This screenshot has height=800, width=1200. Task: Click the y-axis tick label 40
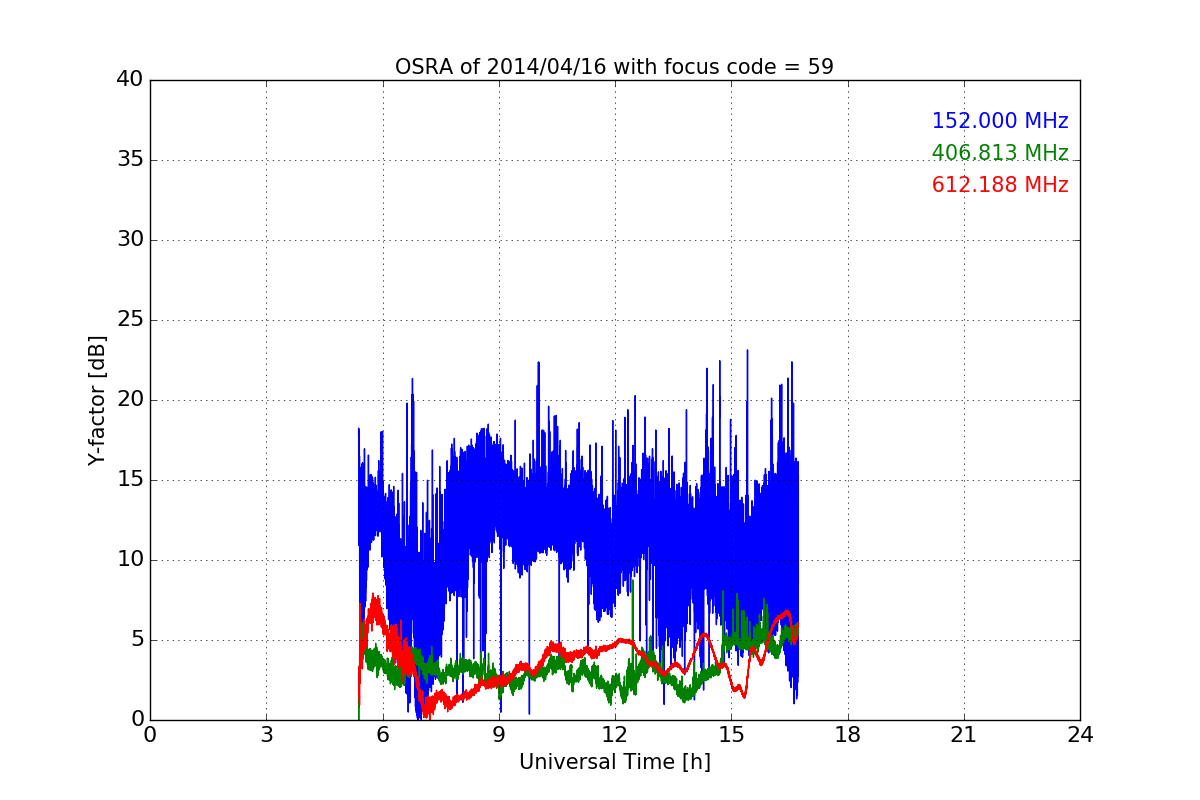pos(130,80)
